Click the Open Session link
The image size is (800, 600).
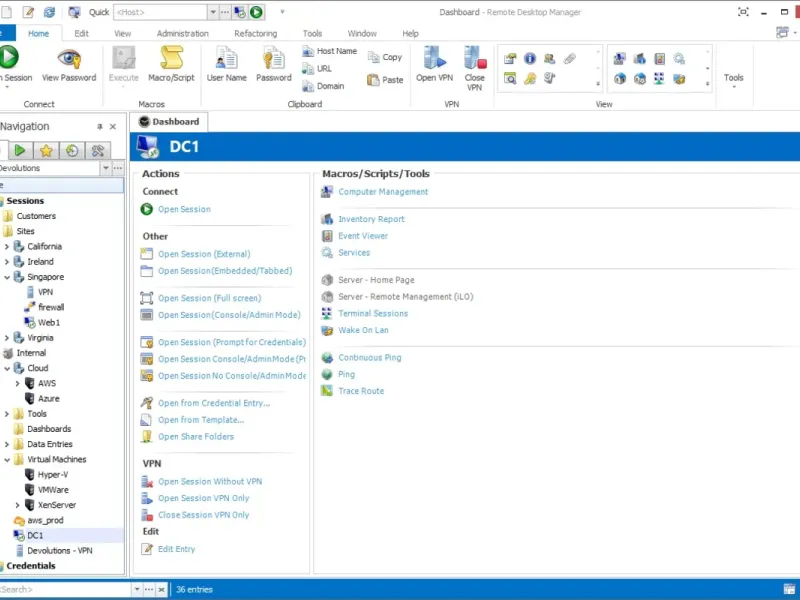pyautogui.click(x=184, y=209)
